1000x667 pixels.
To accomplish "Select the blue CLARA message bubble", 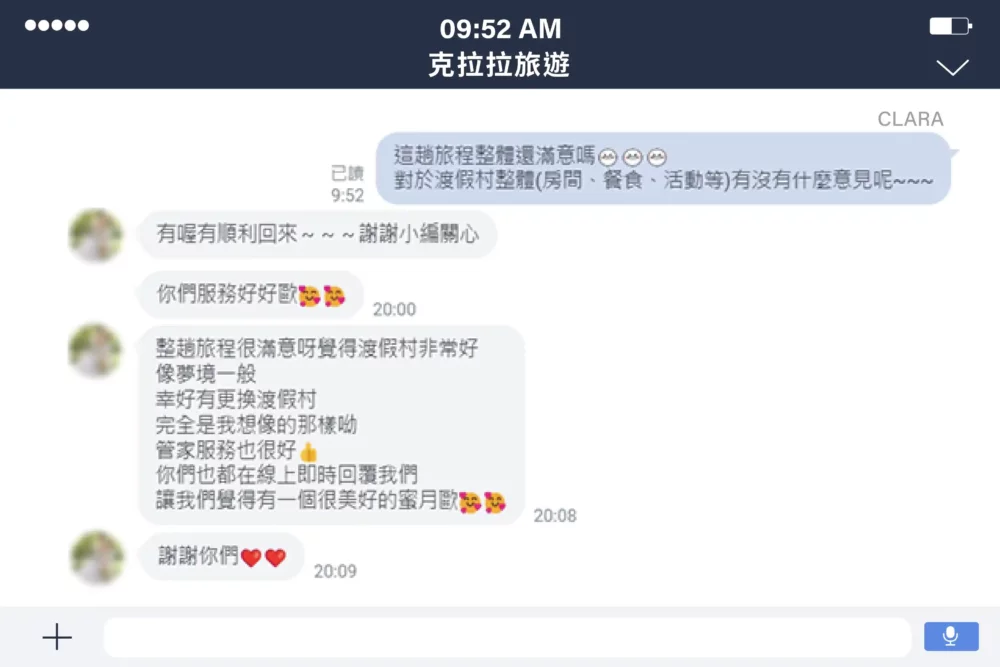I will pyautogui.click(x=663, y=168).
